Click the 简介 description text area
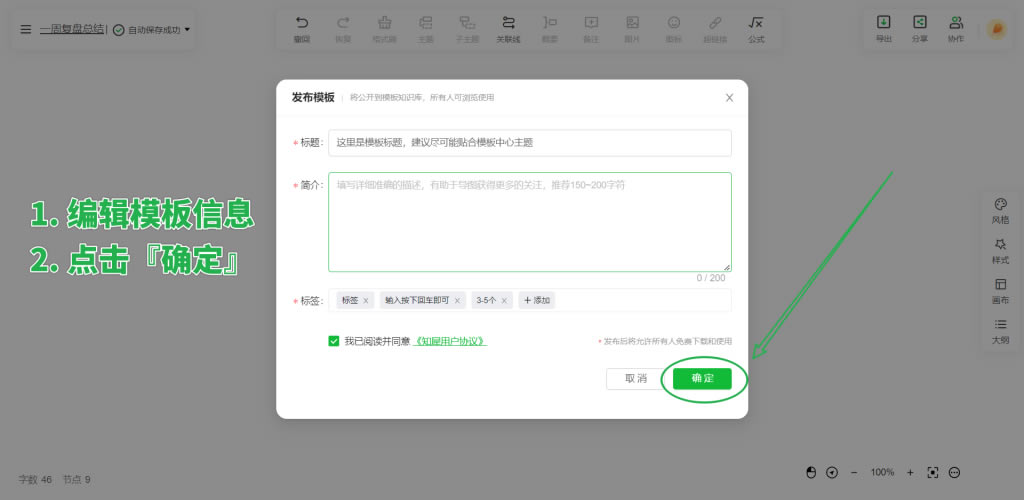This screenshot has height=500, width=1024. tap(530, 222)
